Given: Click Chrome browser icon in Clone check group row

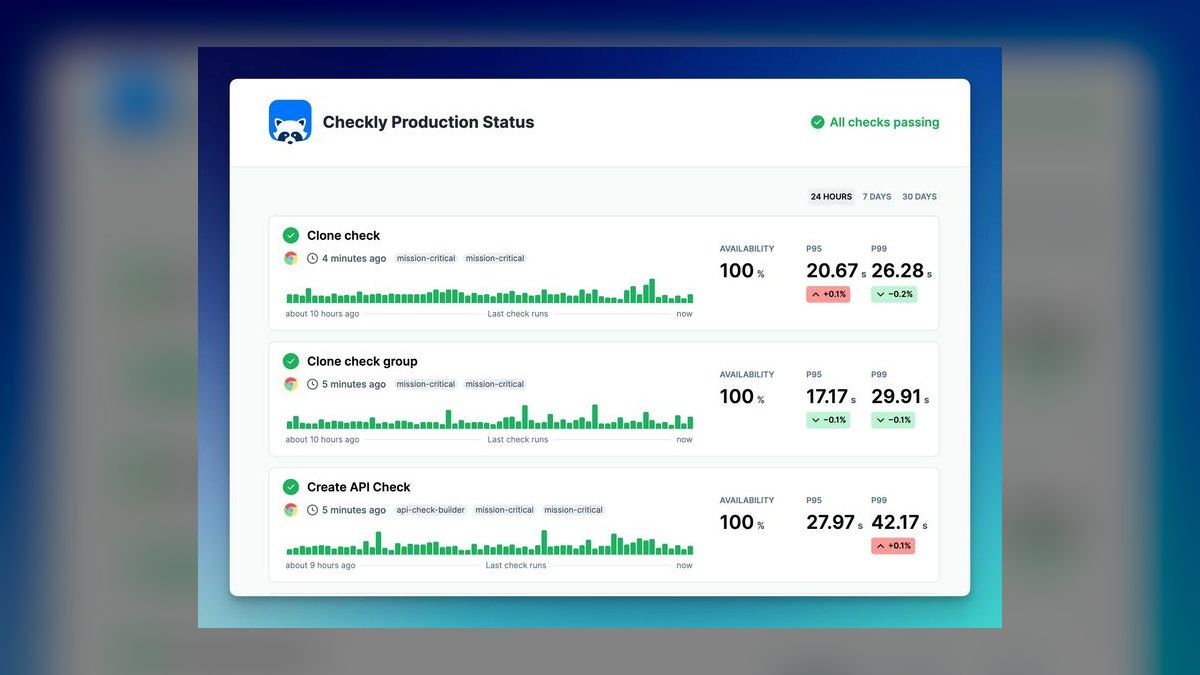Looking at the screenshot, I should pyautogui.click(x=291, y=384).
